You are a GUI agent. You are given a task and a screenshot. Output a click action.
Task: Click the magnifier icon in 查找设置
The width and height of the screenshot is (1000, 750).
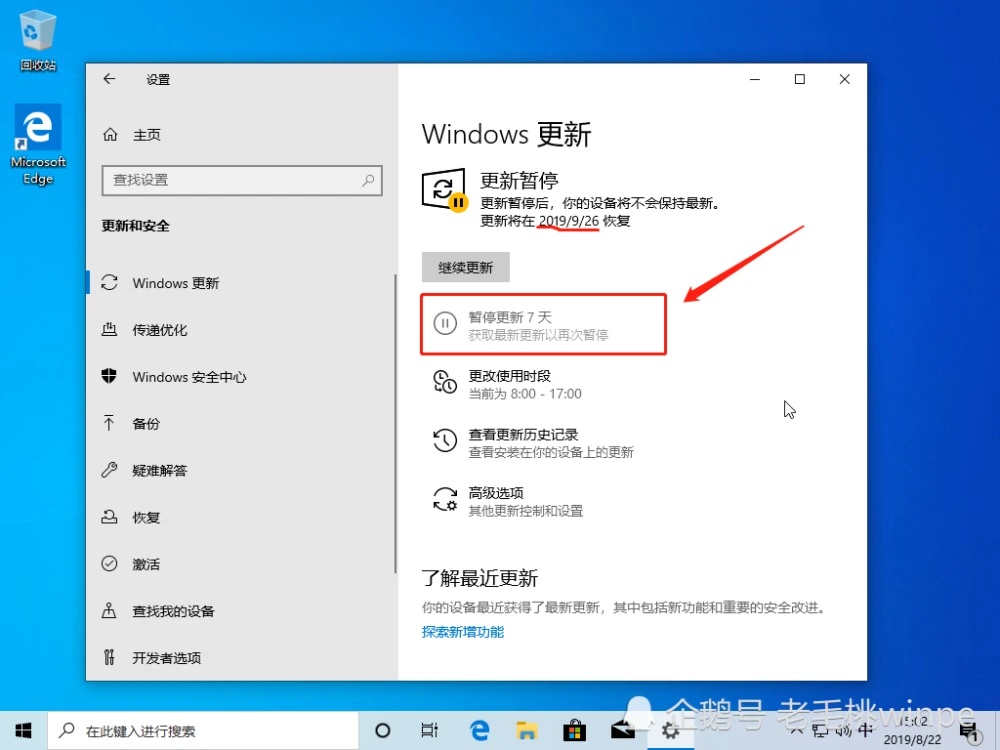pos(368,180)
